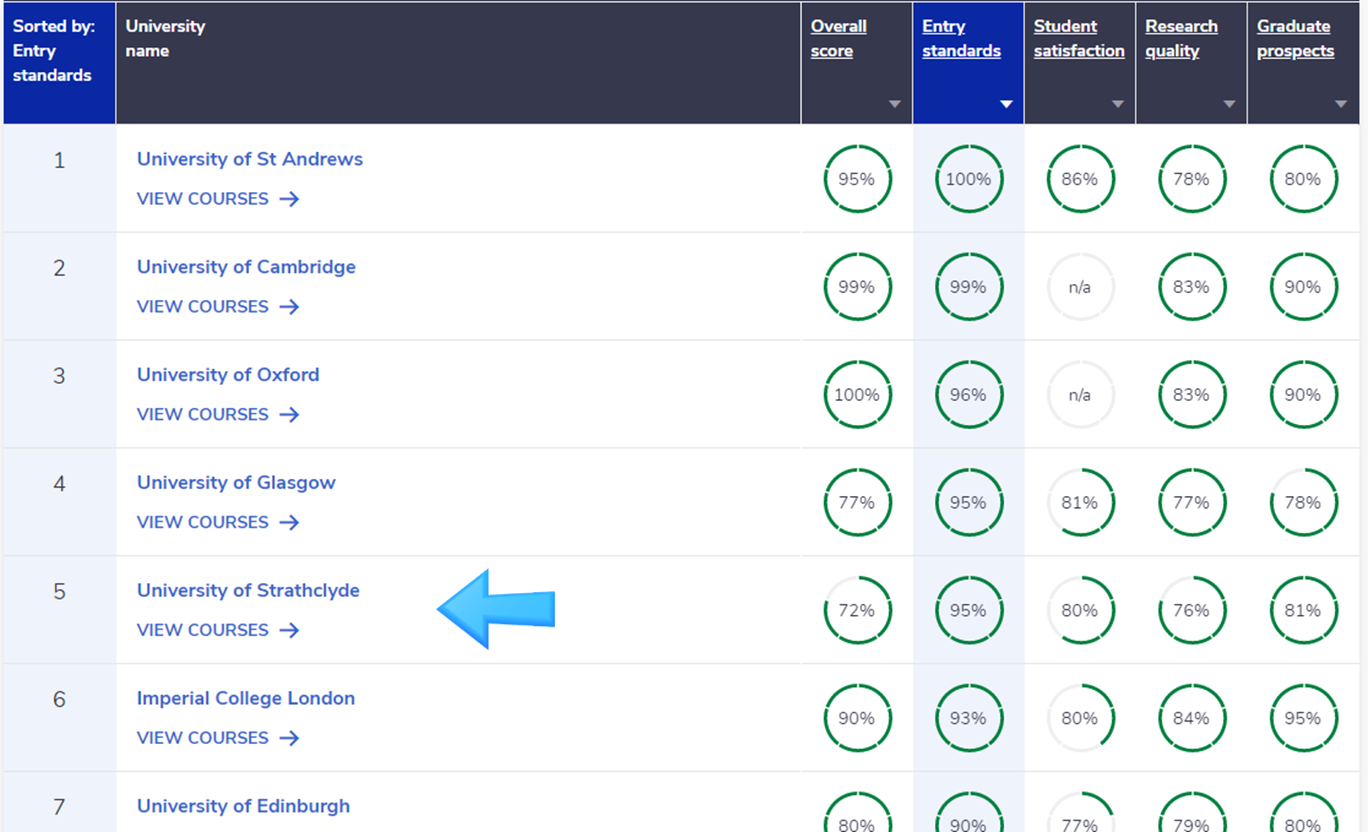View courses for University of Glasgow

tap(218, 522)
